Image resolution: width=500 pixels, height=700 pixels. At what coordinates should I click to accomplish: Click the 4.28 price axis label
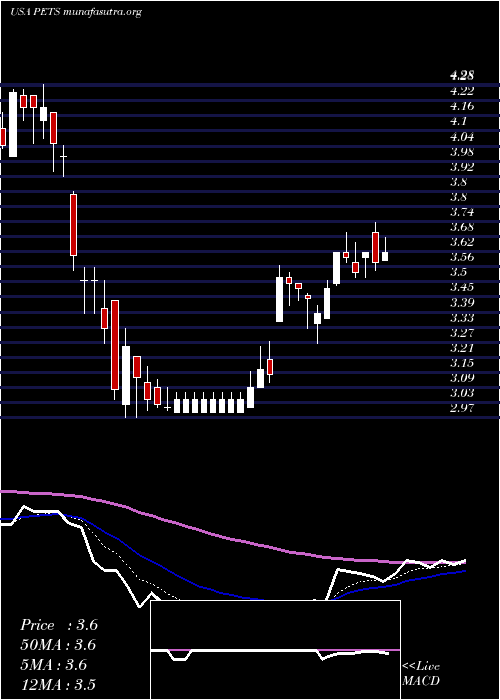click(461, 75)
